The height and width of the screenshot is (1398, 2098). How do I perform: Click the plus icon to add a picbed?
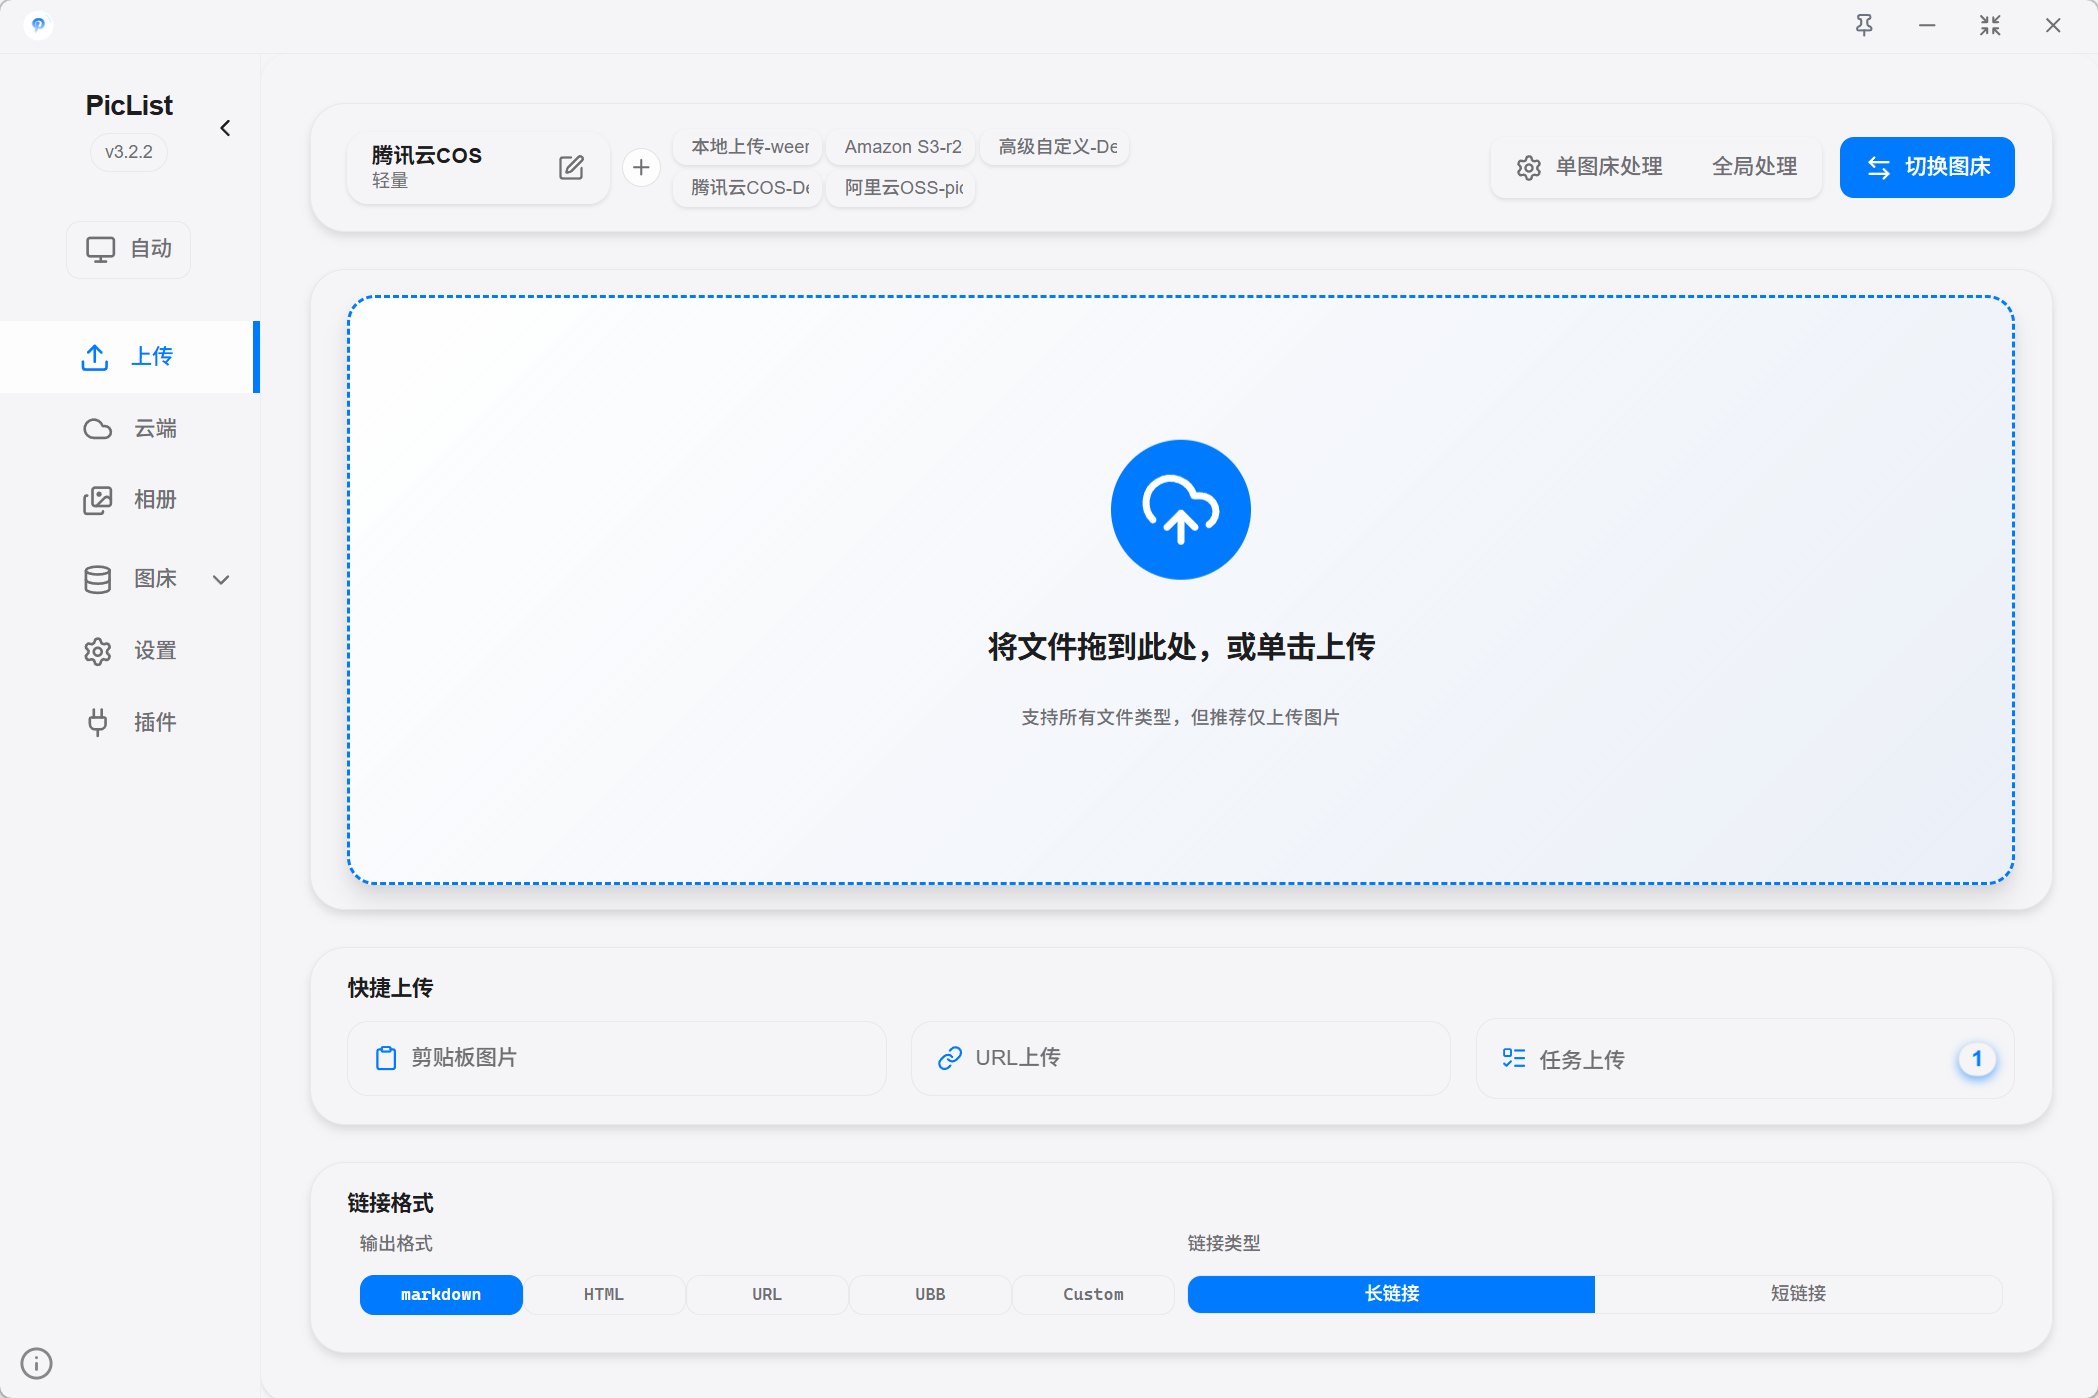[641, 167]
